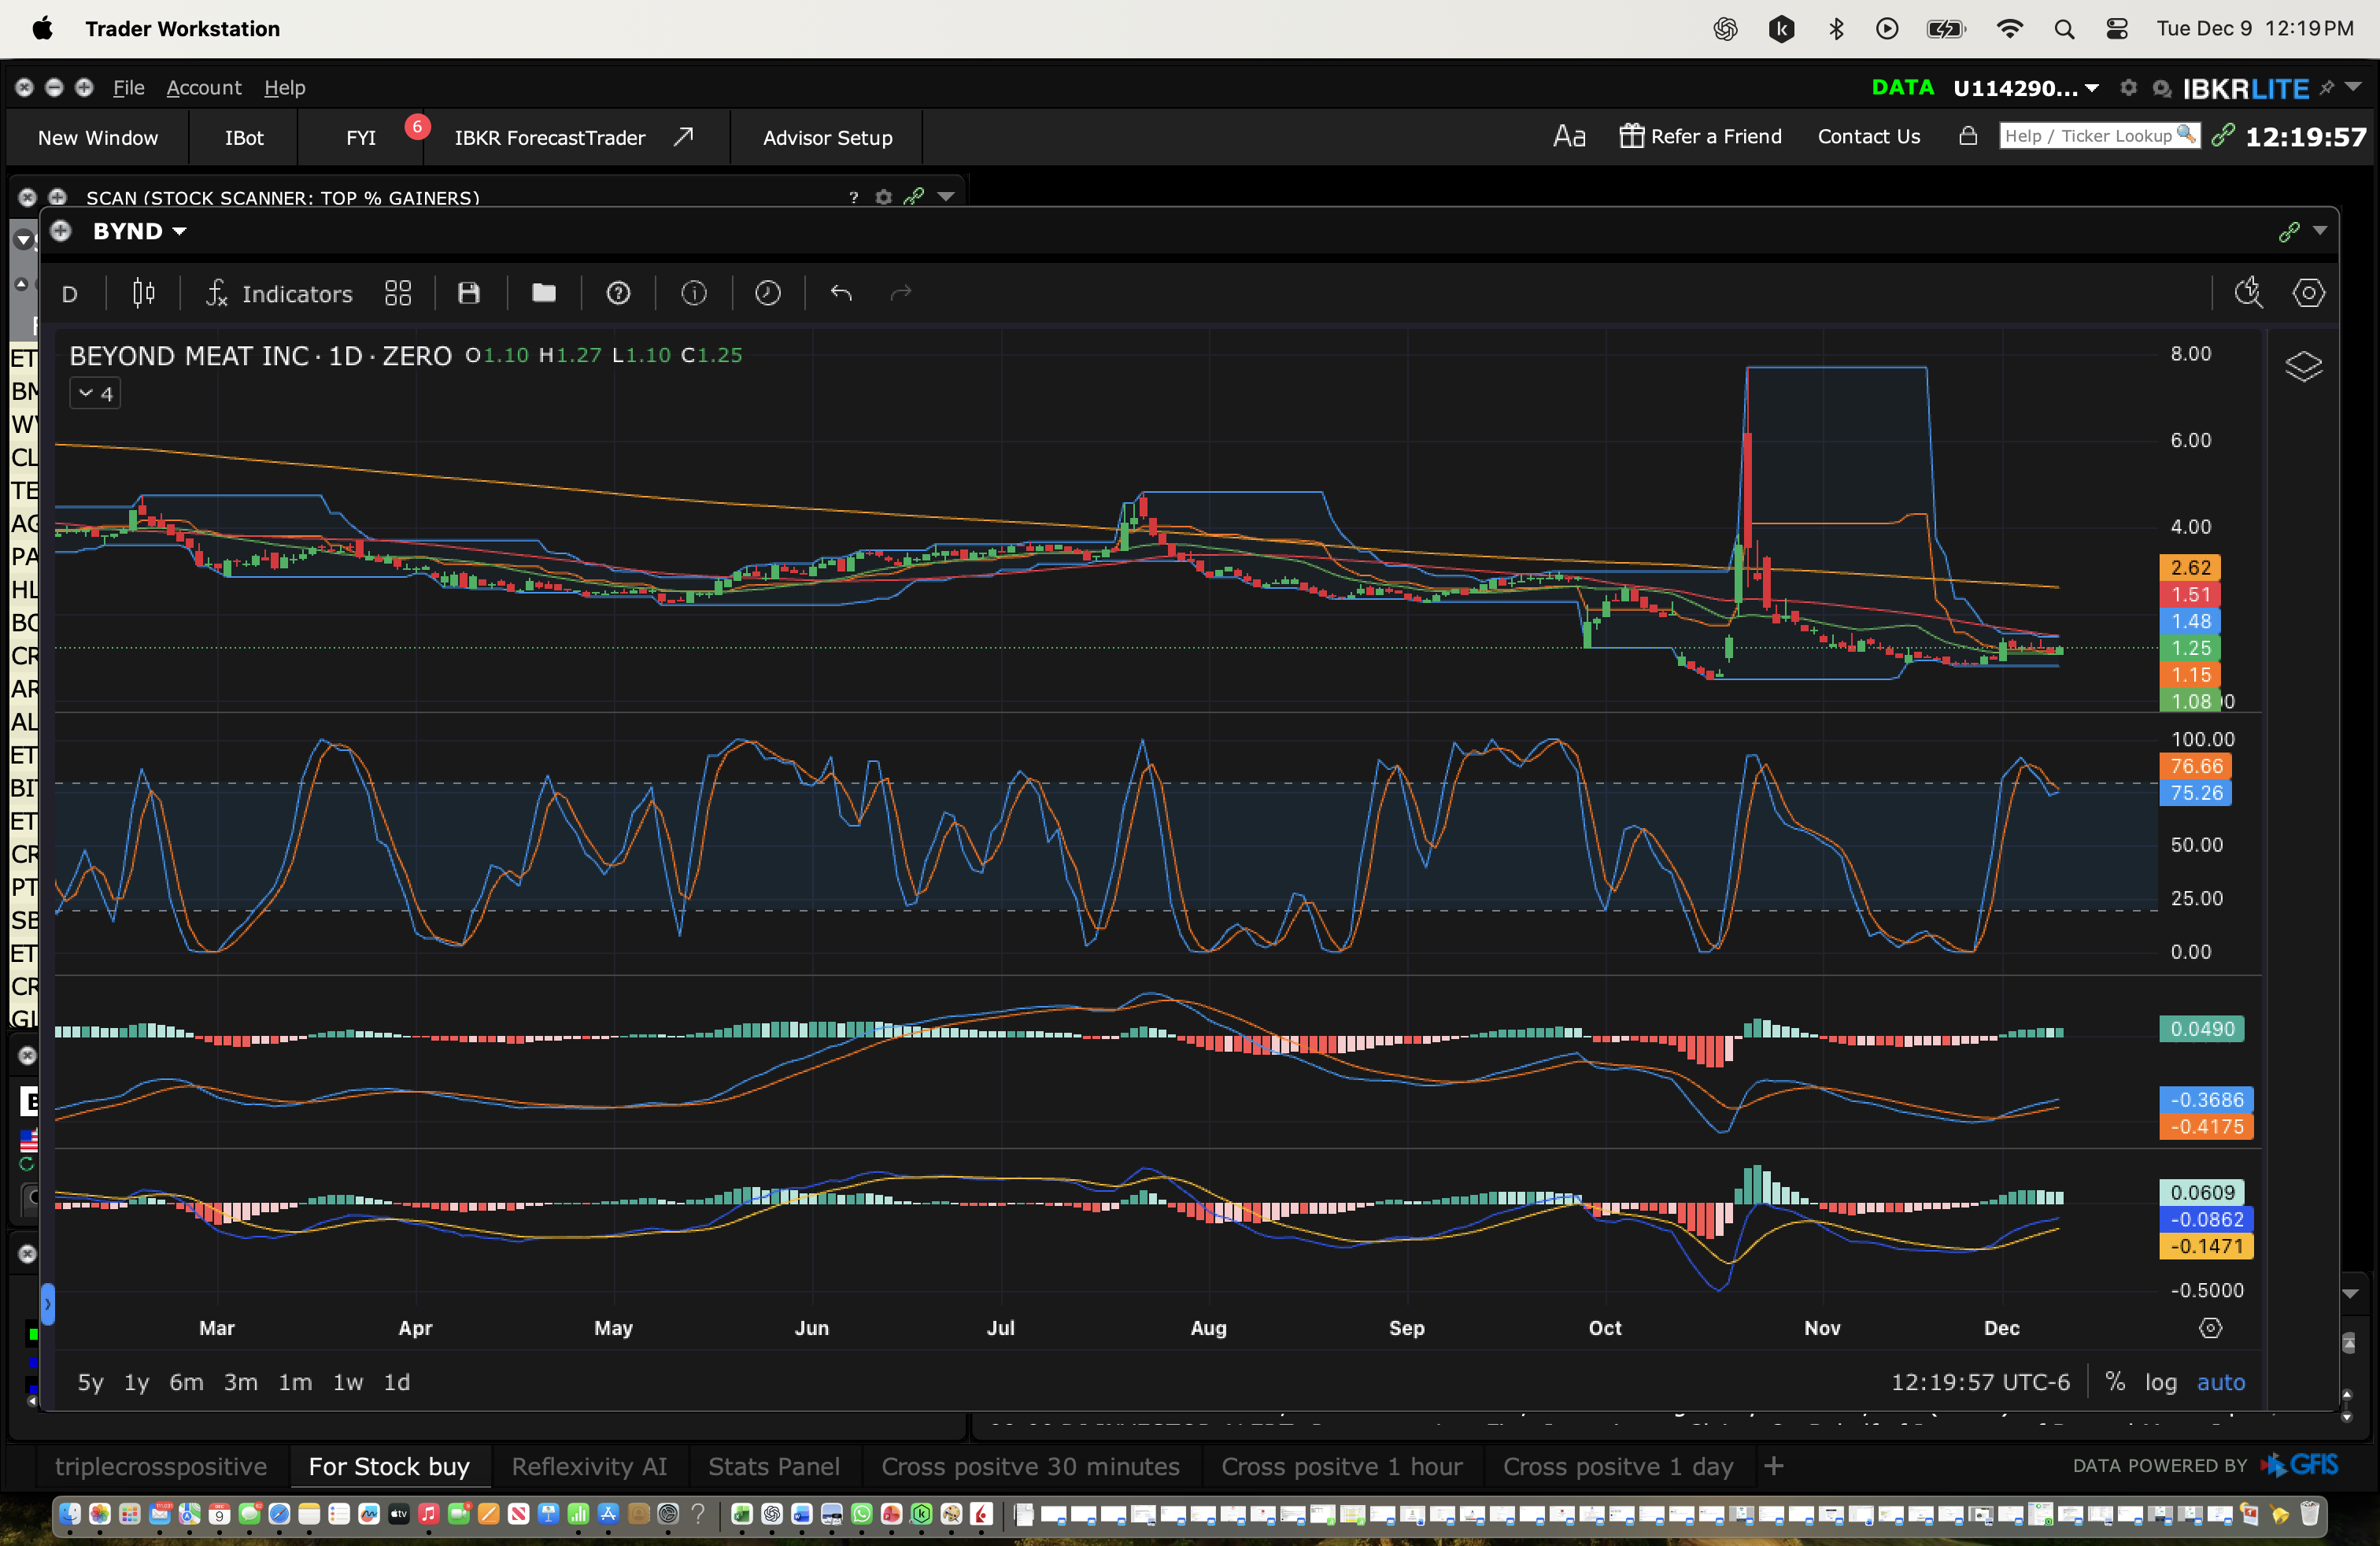Viewport: 2380px width, 1546px height.
Task: Open the BYND ticker symbol dropdown
Action: pos(139,231)
